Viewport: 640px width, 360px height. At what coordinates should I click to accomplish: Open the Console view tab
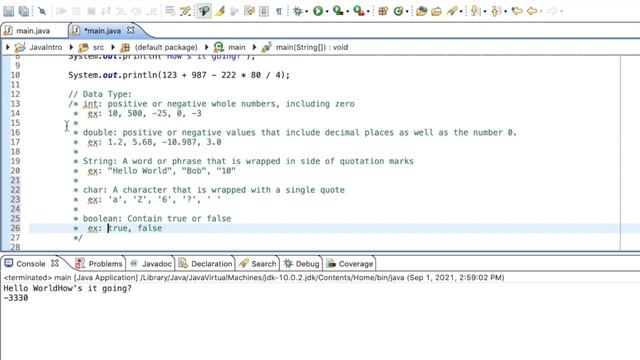[x=31, y=264]
